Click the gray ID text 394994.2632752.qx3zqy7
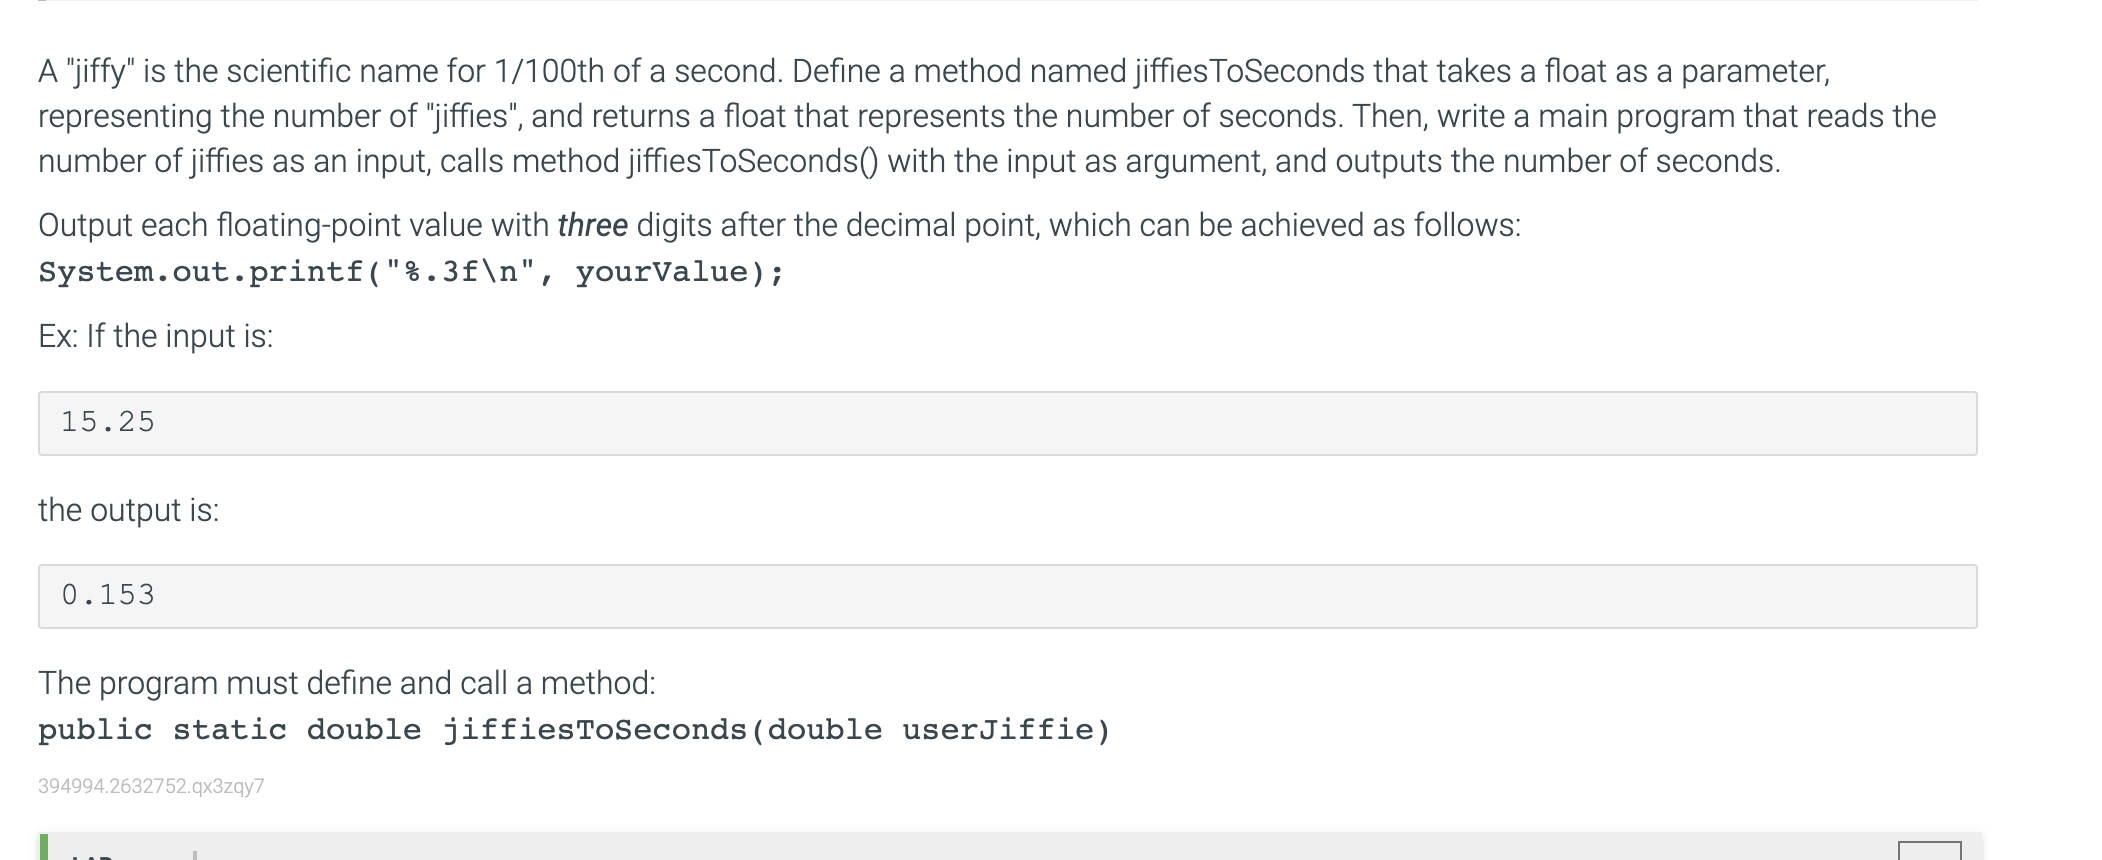The image size is (2102, 860). (x=151, y=786)
